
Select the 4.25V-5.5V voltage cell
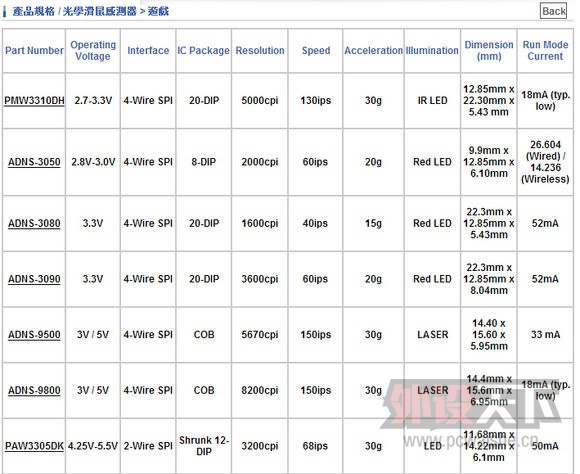tap(93, 446)
